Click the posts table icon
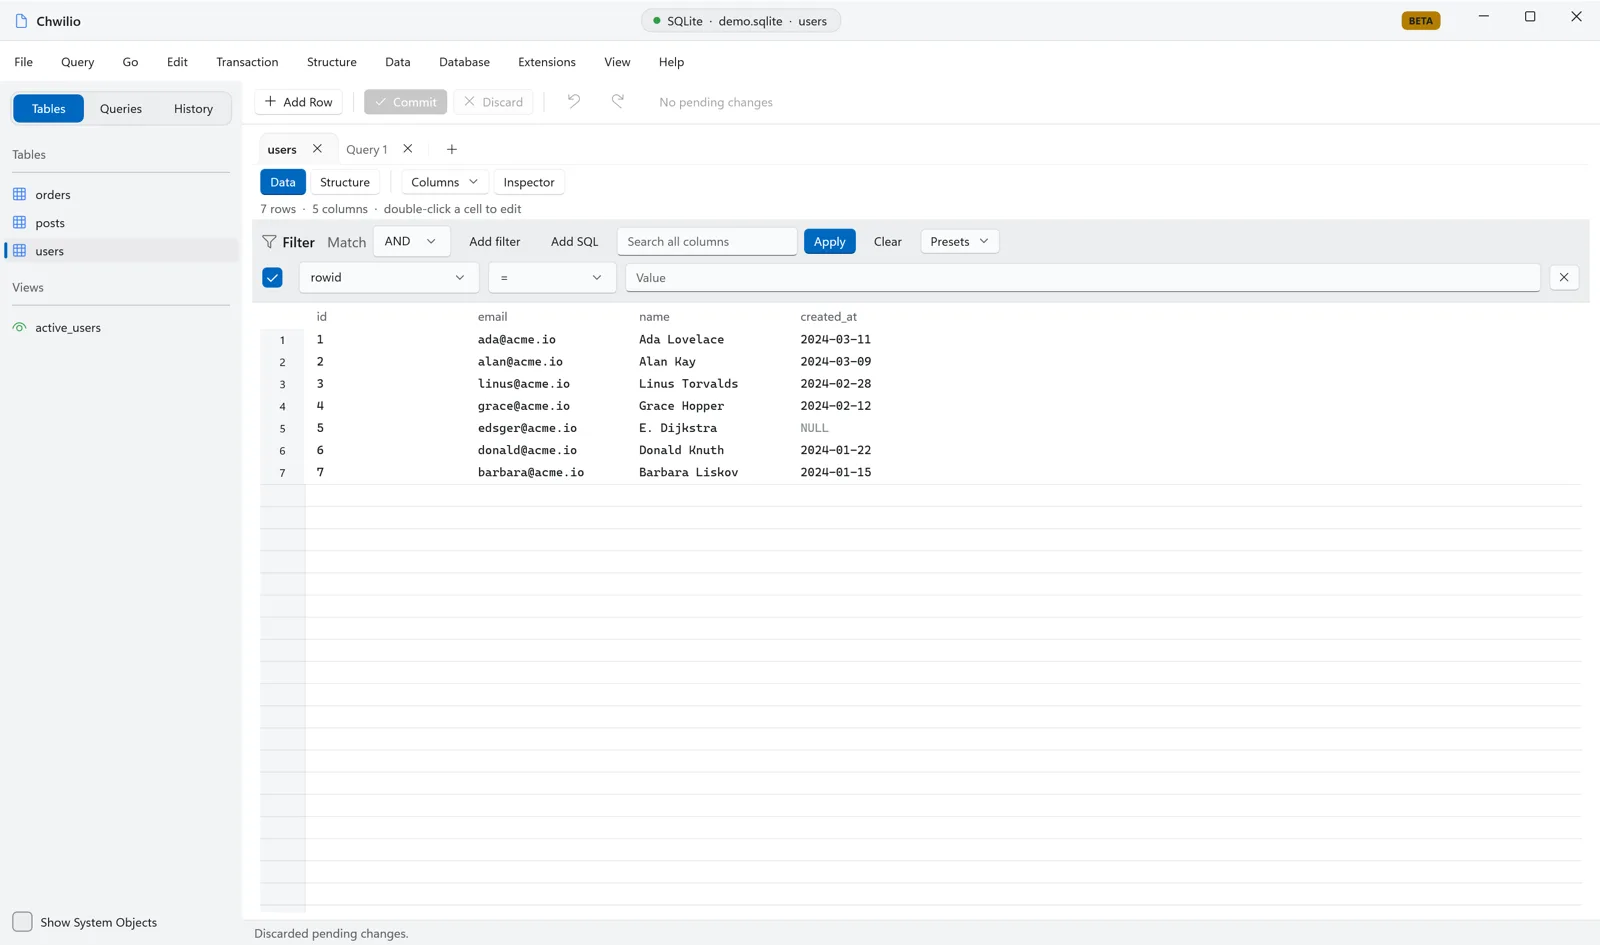Viewport: 1600px width, 945px height. (19, 222)
